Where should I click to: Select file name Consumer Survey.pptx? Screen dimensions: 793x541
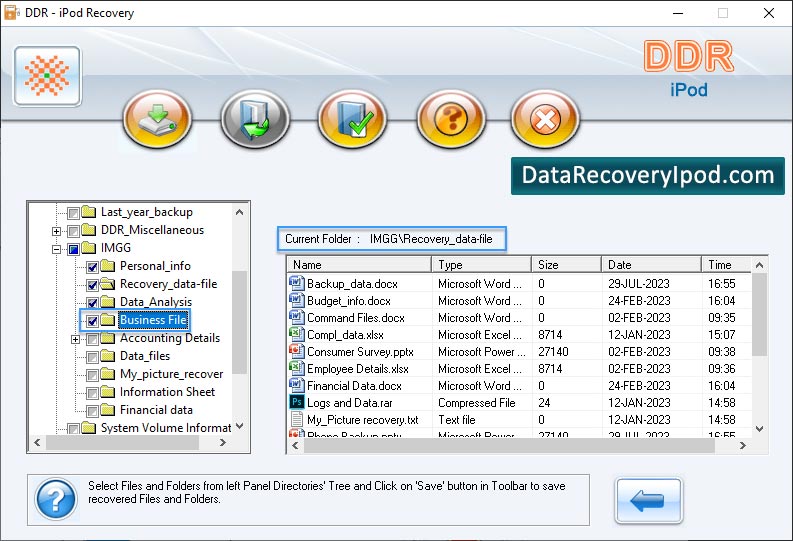pos(361,351)
